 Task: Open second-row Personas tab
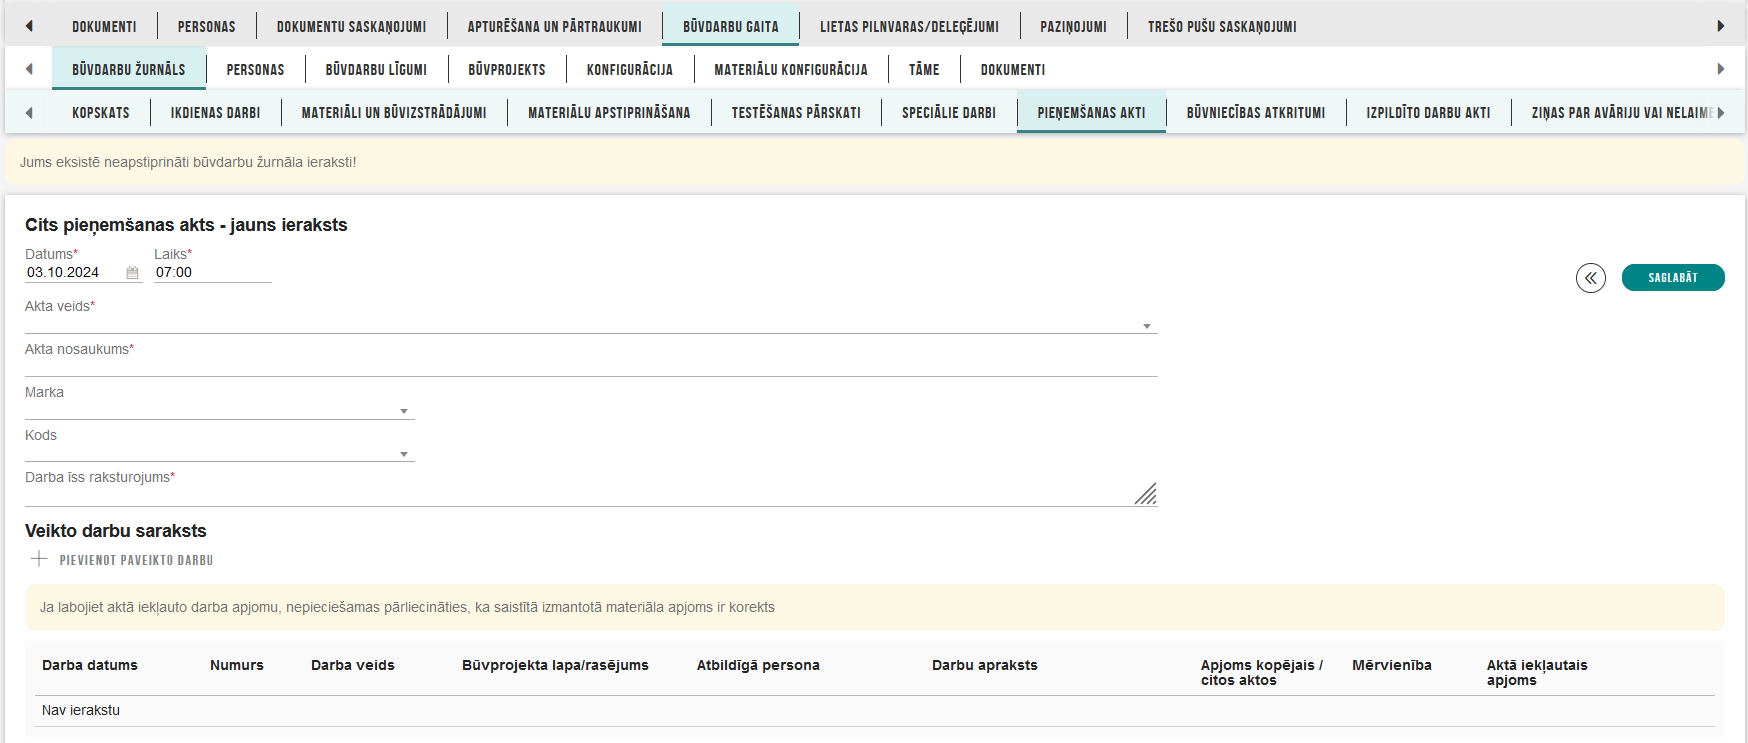255,69
